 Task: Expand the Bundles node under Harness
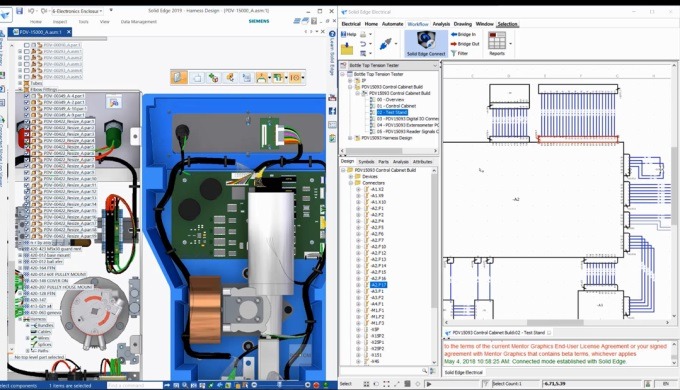(28, 325)
